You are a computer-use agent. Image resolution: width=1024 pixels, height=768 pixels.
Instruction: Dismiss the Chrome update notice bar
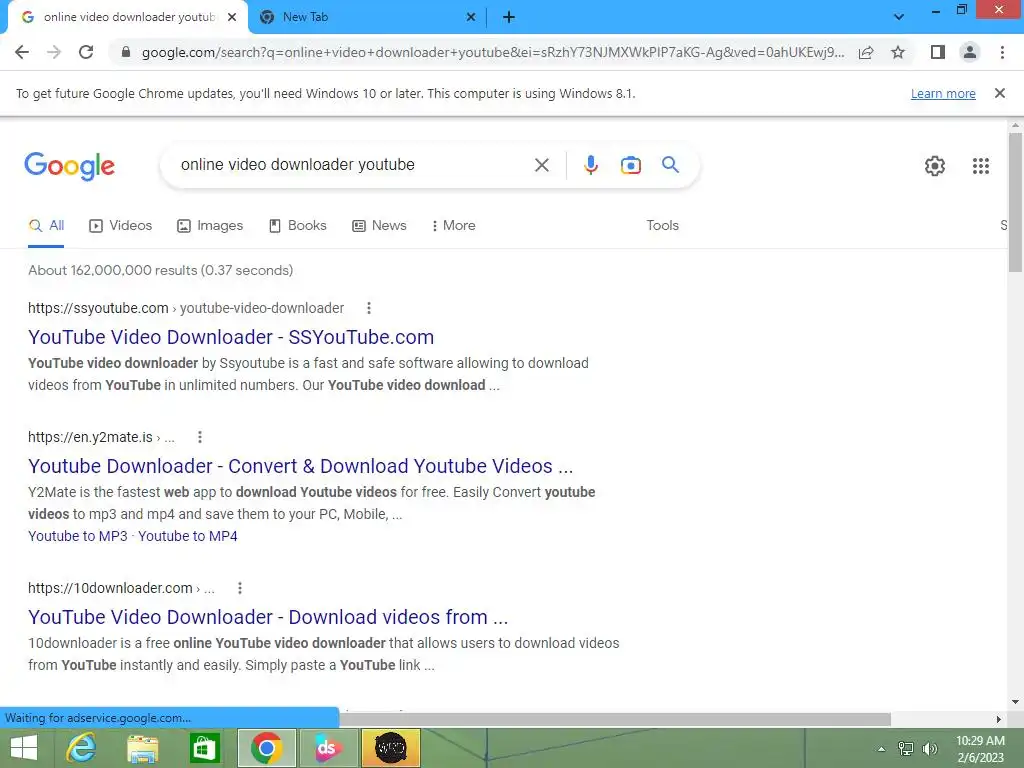point(999,93)
